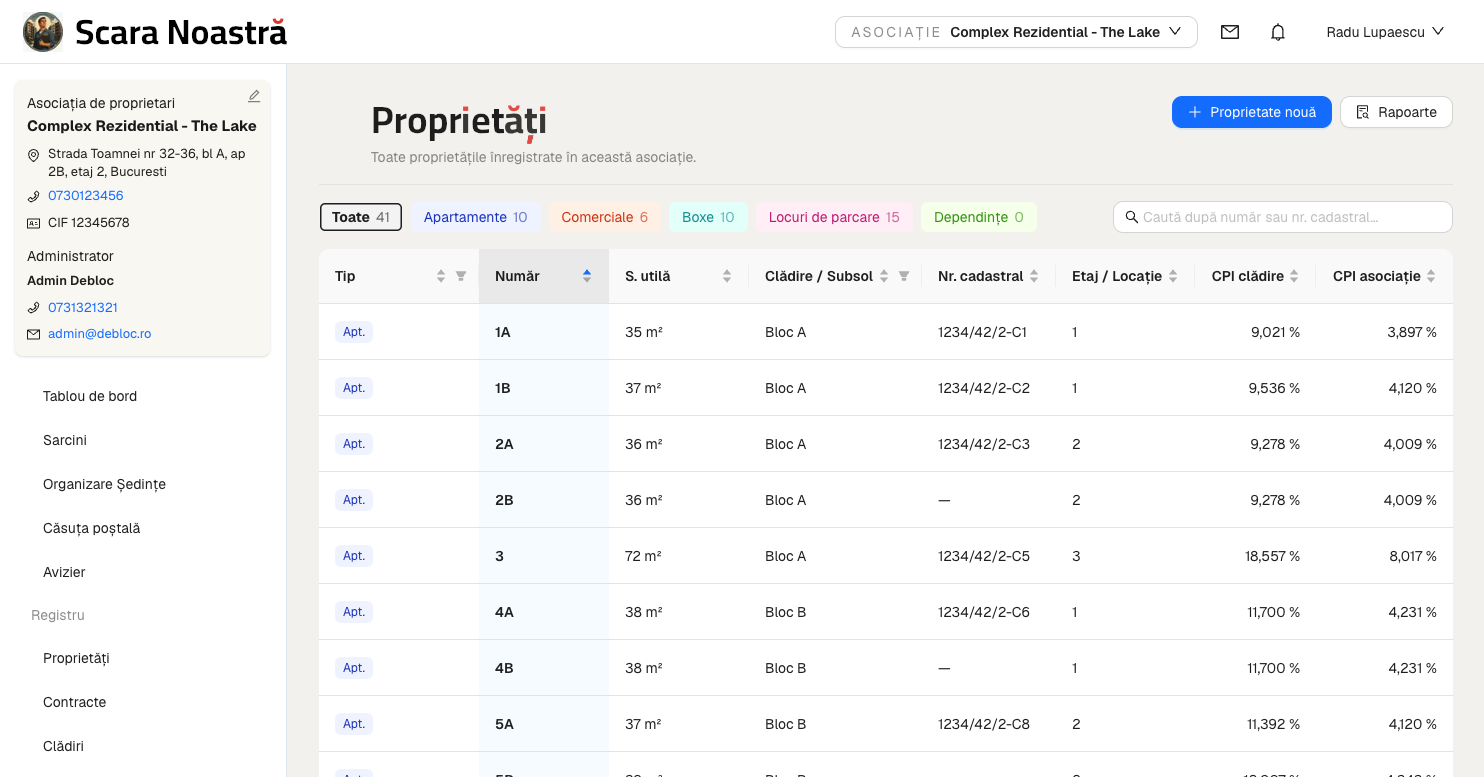Click the filter icon in Tip column
This screenshot has width=1484, height=777.
pyautogui.click(x=461, y=276)
